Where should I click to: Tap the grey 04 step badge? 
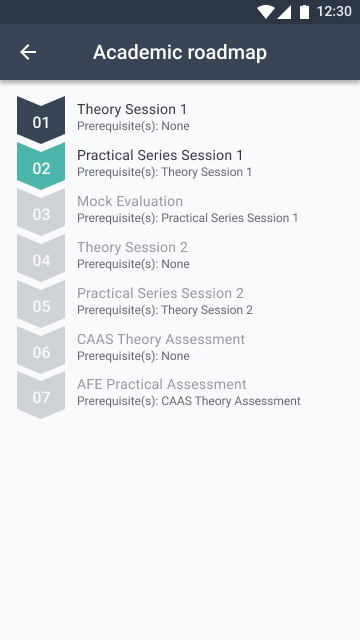tap(41, 258)
